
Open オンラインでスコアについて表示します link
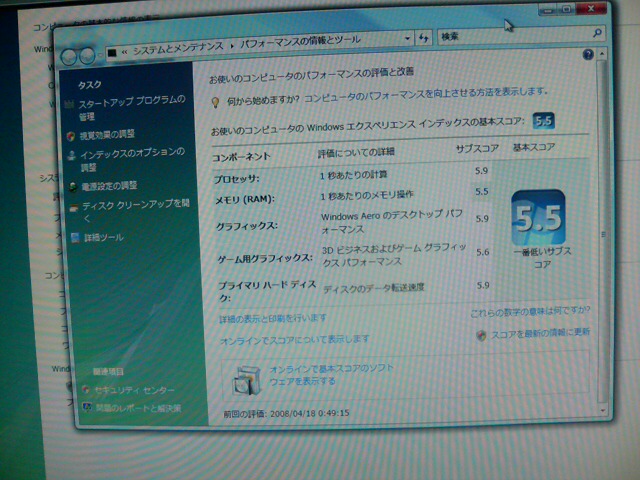[295, 340]
